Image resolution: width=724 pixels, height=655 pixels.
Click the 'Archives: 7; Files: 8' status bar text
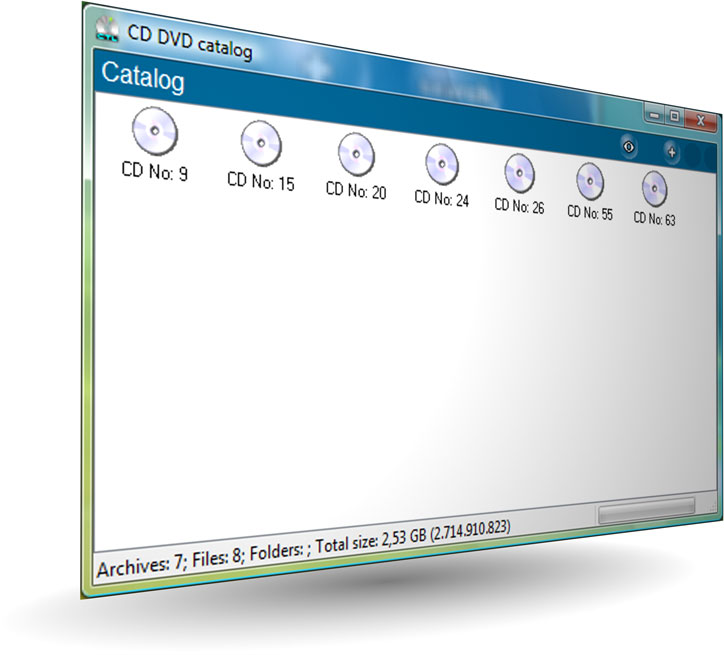pos(170,563)
